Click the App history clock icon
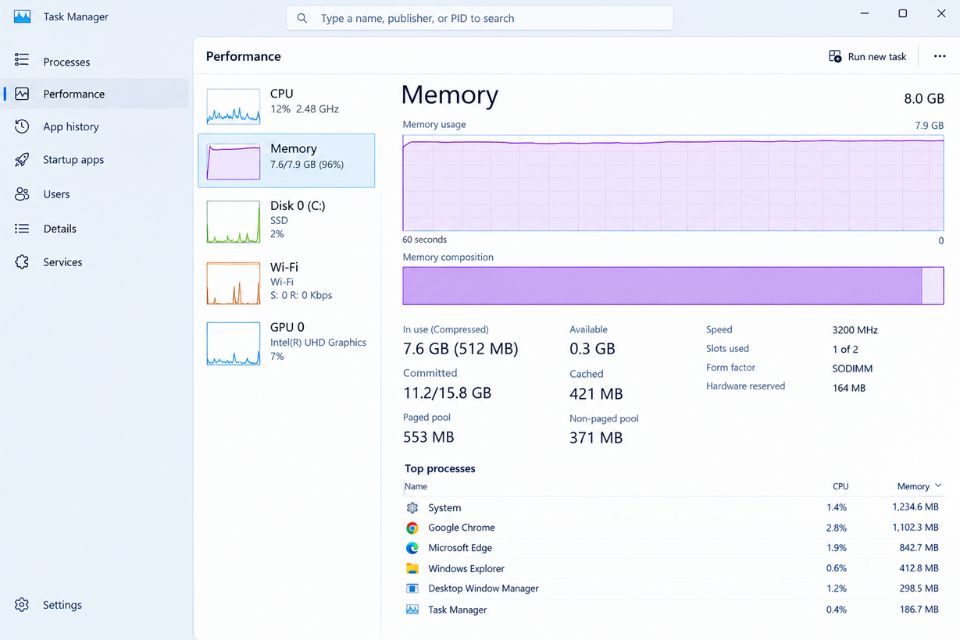This screenshot has width=960, height=640. 22,126
